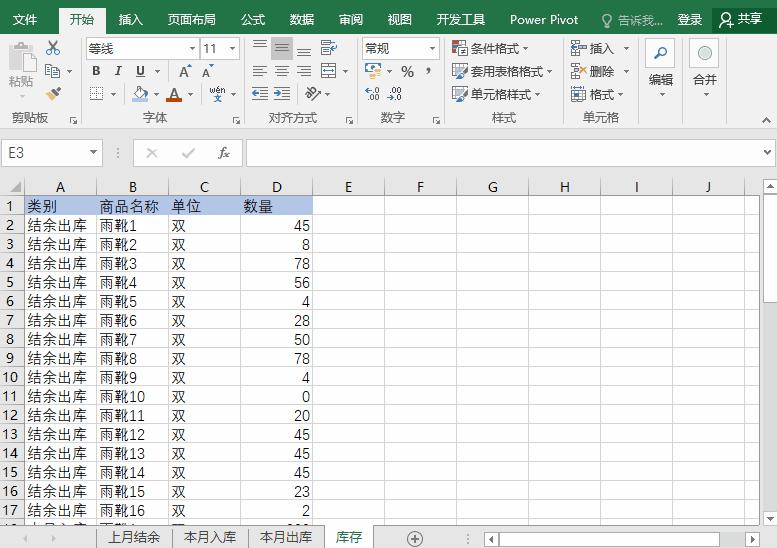
Task: Align text left
Action: coord(260,71)
